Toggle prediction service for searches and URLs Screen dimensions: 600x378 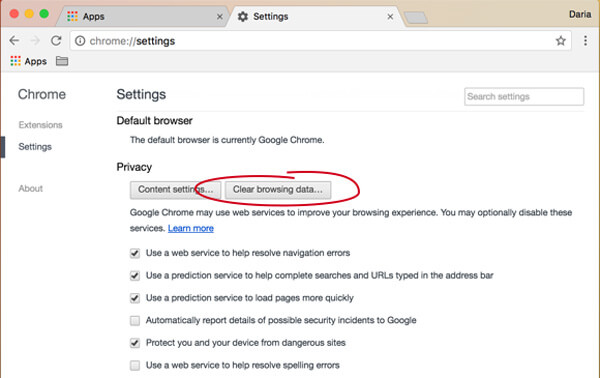[135, 275]
